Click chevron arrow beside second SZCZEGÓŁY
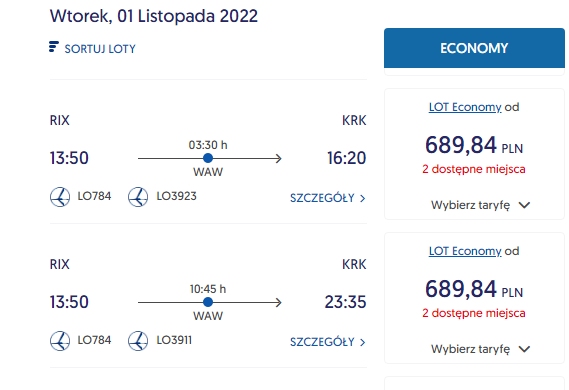 click(x=362, y=342)
